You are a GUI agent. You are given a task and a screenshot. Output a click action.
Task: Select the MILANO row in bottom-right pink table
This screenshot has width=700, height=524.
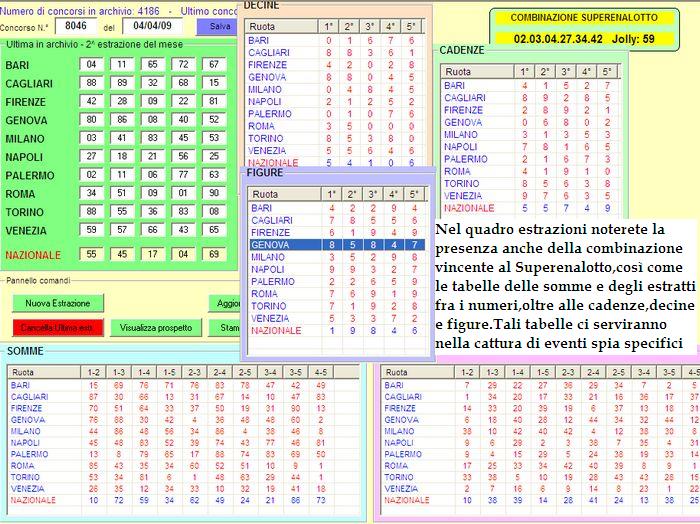point(541,431)
